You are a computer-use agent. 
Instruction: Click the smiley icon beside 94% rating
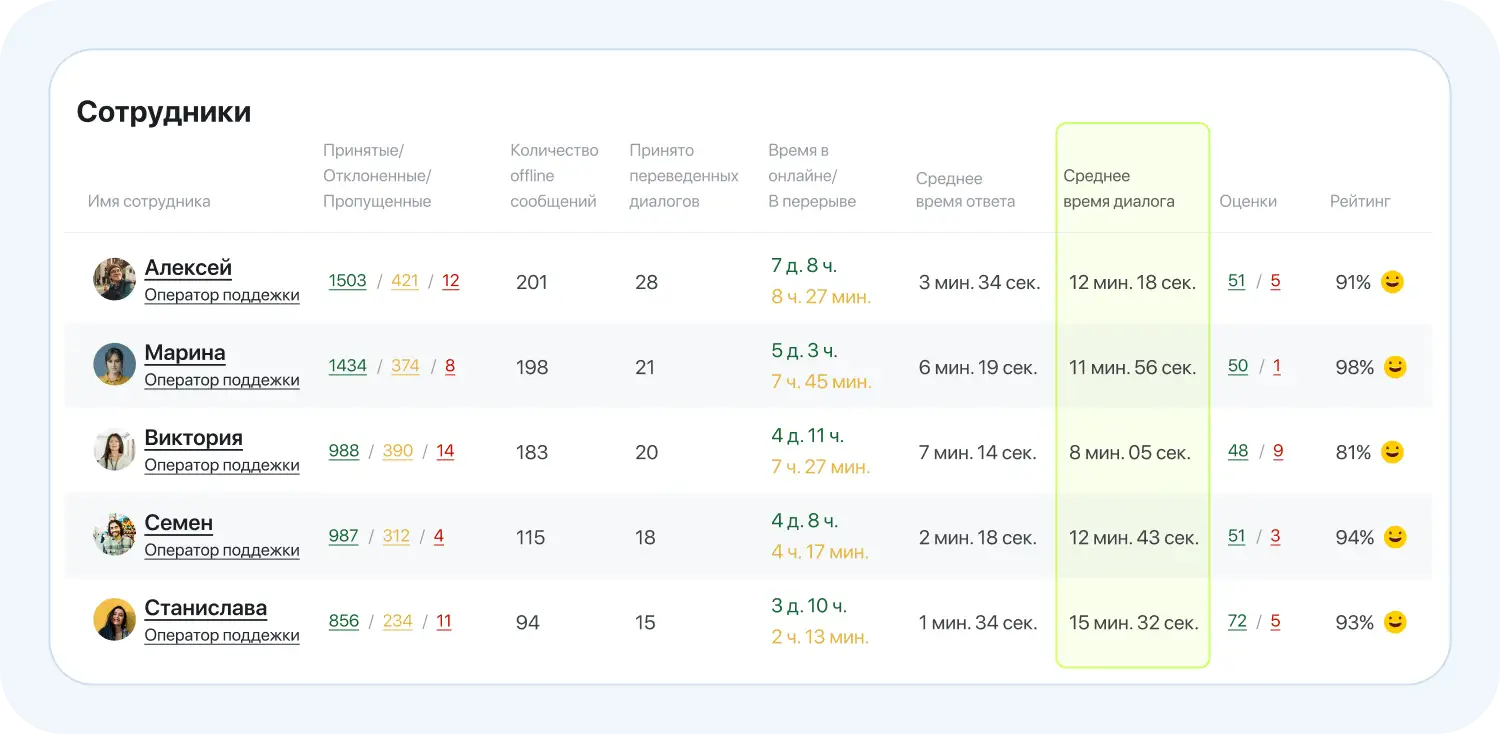1395,537
